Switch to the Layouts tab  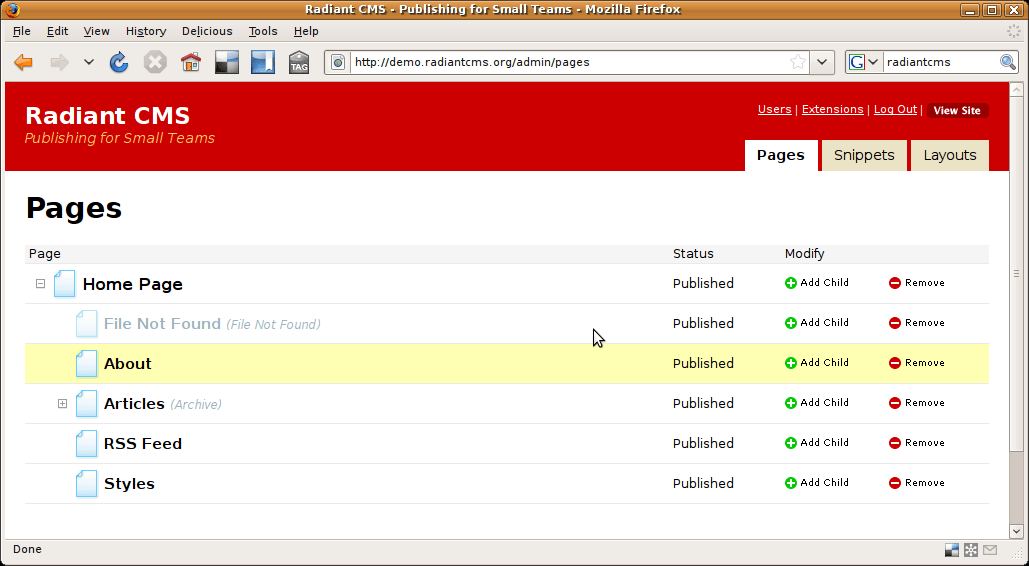tap(950, 156)
